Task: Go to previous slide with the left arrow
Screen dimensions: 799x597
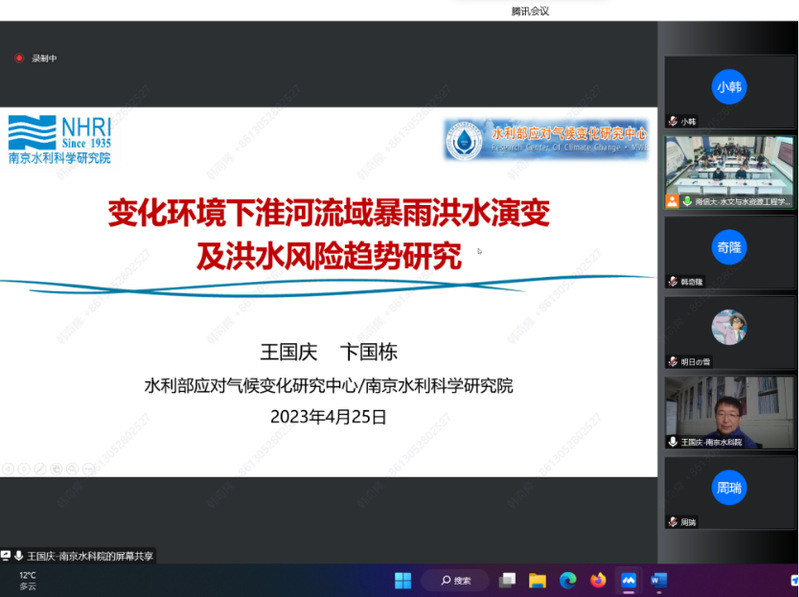Action: [x=8, y=468]
